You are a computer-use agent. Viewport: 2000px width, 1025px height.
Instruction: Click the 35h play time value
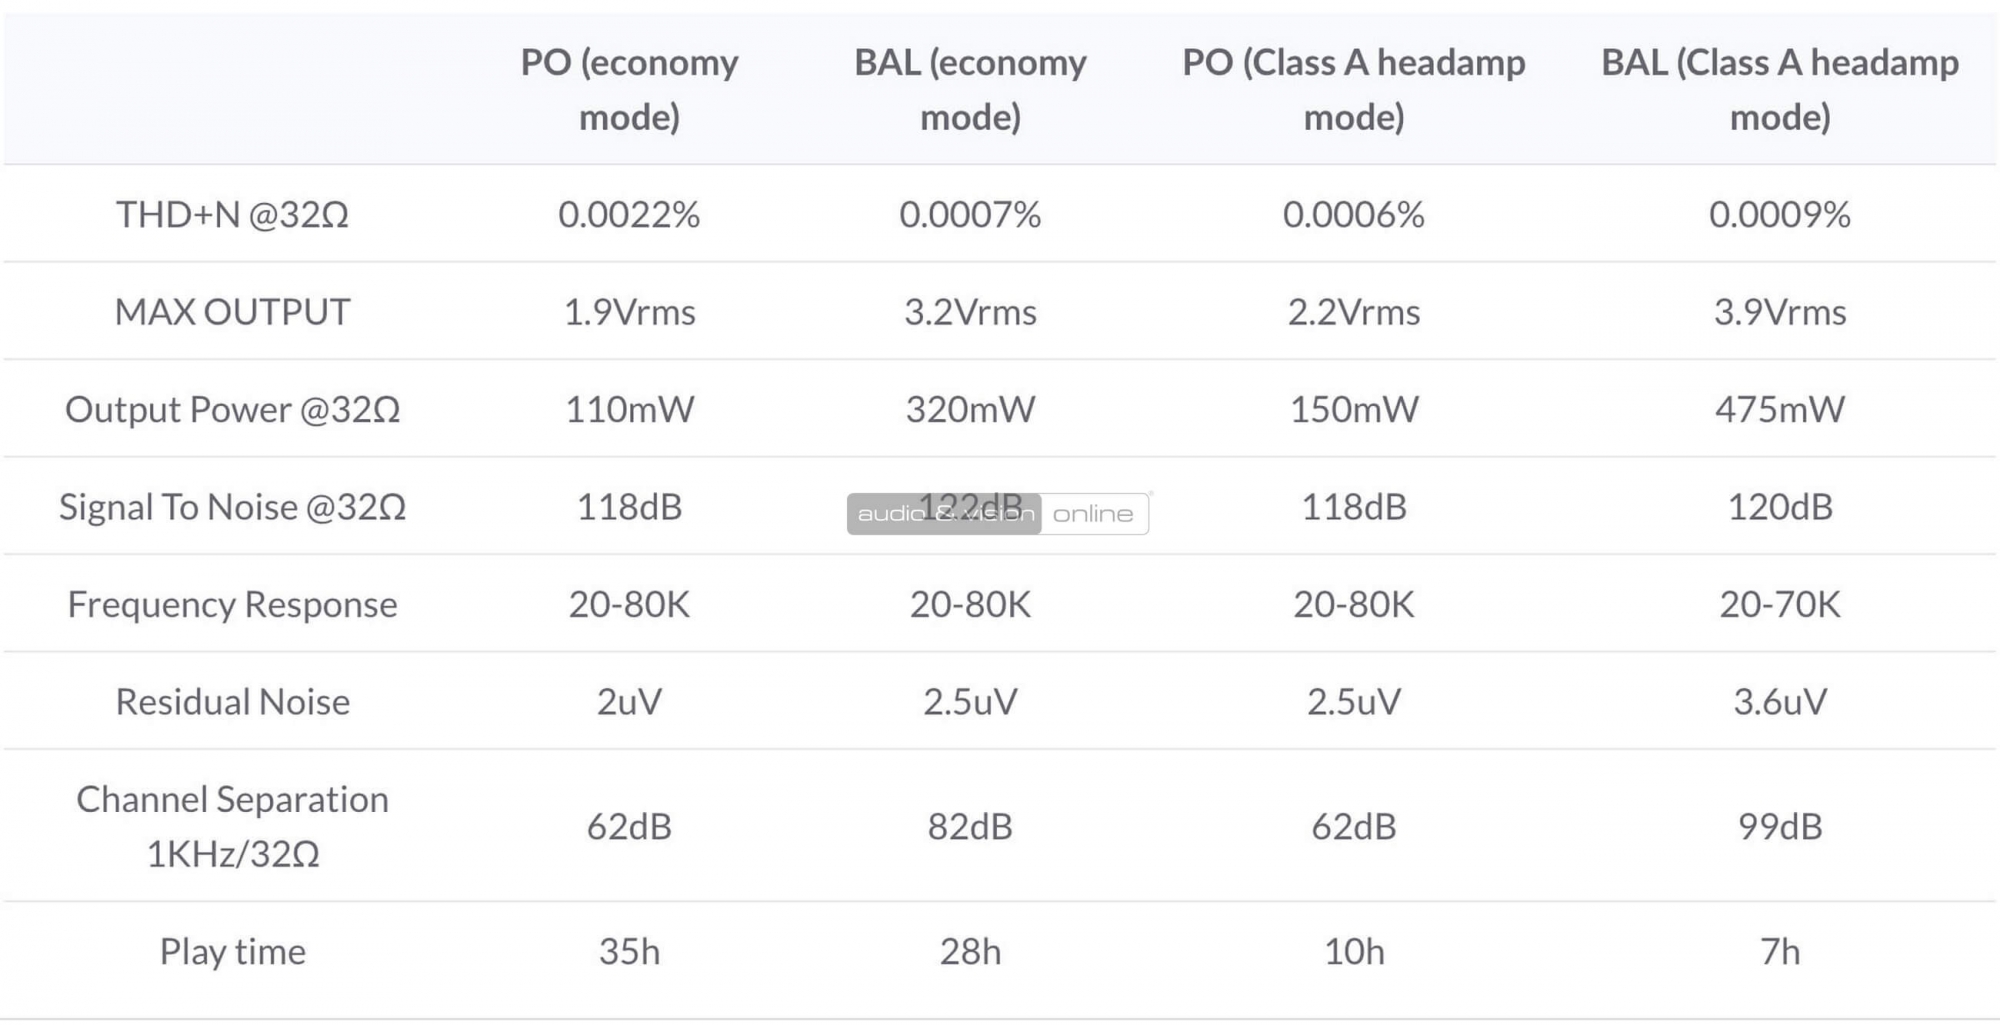click(x=629, y=951)
